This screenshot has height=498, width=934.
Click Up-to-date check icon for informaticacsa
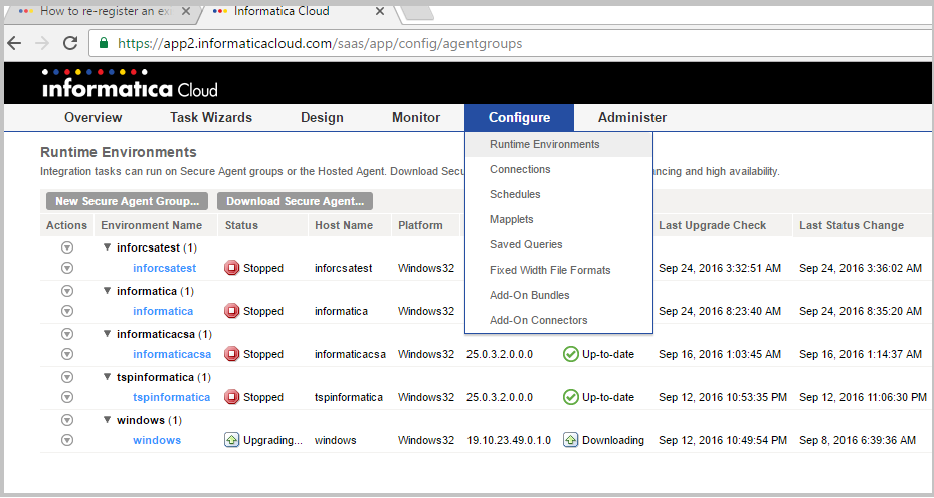(x=571, y=354)
